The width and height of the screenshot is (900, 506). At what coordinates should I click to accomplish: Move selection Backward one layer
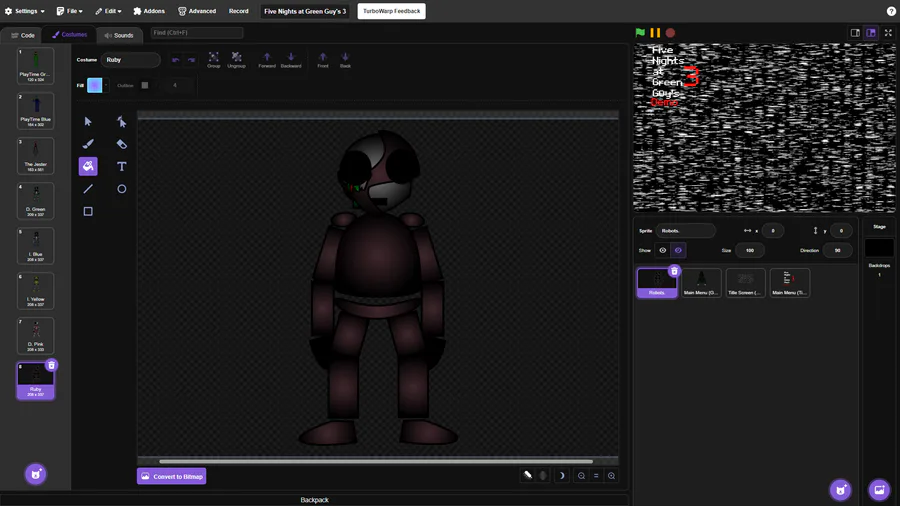[291, 60]
